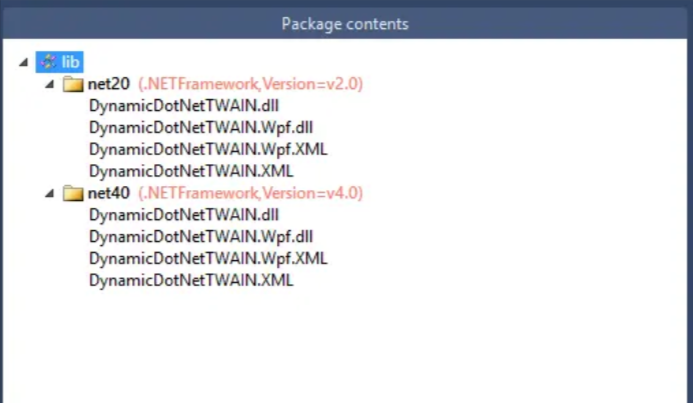This screenshot has width=693, height=403.
Task: Collapse the lib tree node
Action: [23, 63]
